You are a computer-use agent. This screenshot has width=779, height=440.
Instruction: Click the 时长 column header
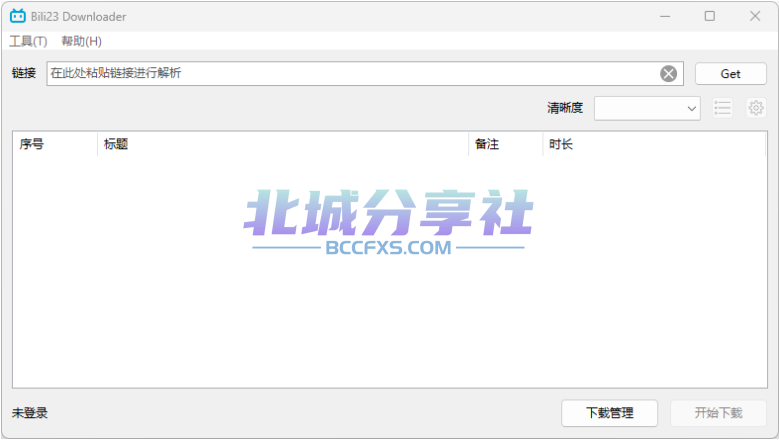pos(654,144)
